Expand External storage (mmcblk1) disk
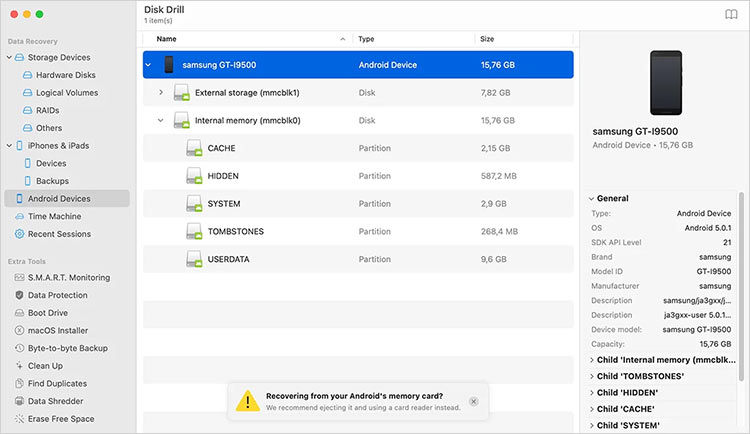This screenshot has height=434, width=750. coord(161,93)
